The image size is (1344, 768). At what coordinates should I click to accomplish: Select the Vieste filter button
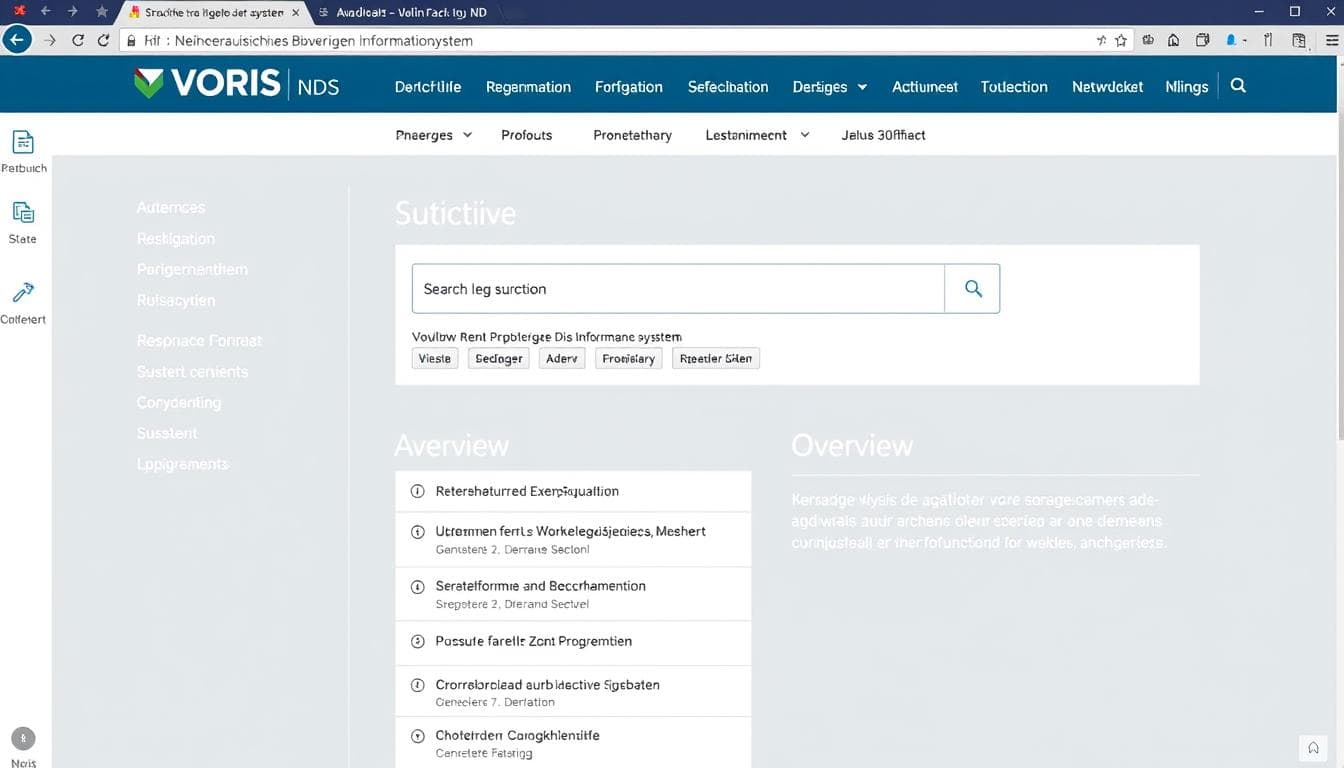click(x=435, y=359)
